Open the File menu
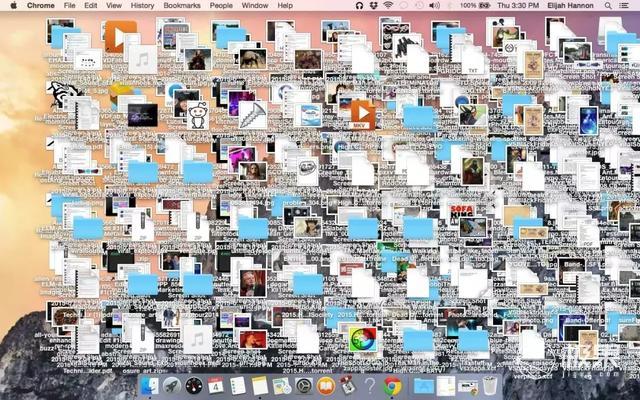 [69, 5]
